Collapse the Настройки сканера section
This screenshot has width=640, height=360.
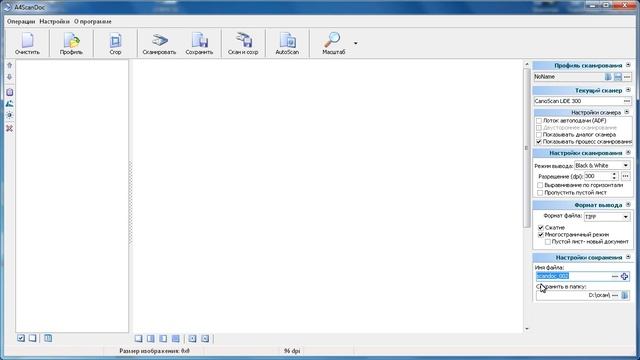627,112
